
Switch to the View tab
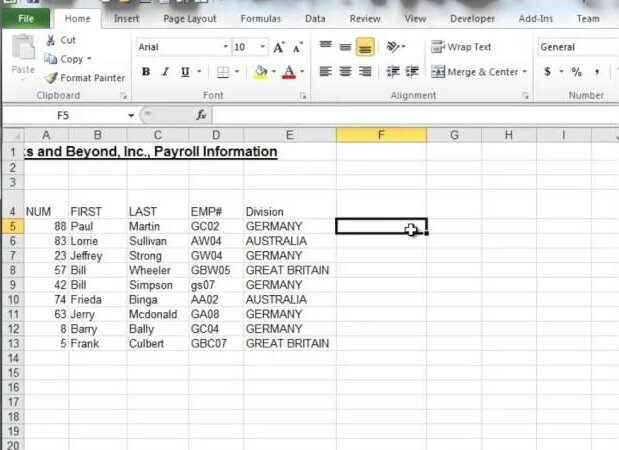415,19
